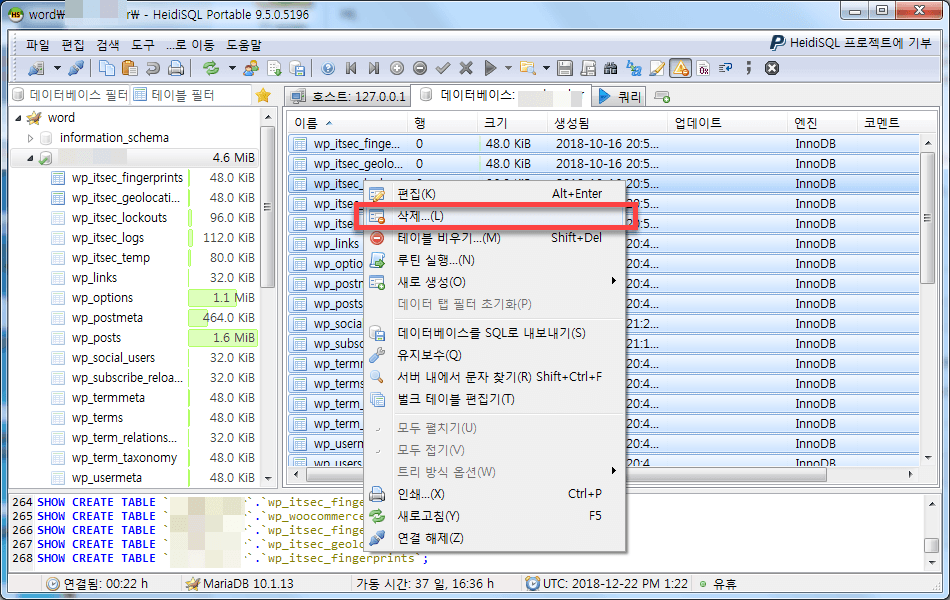Sort by the 크기 column header

512,123
